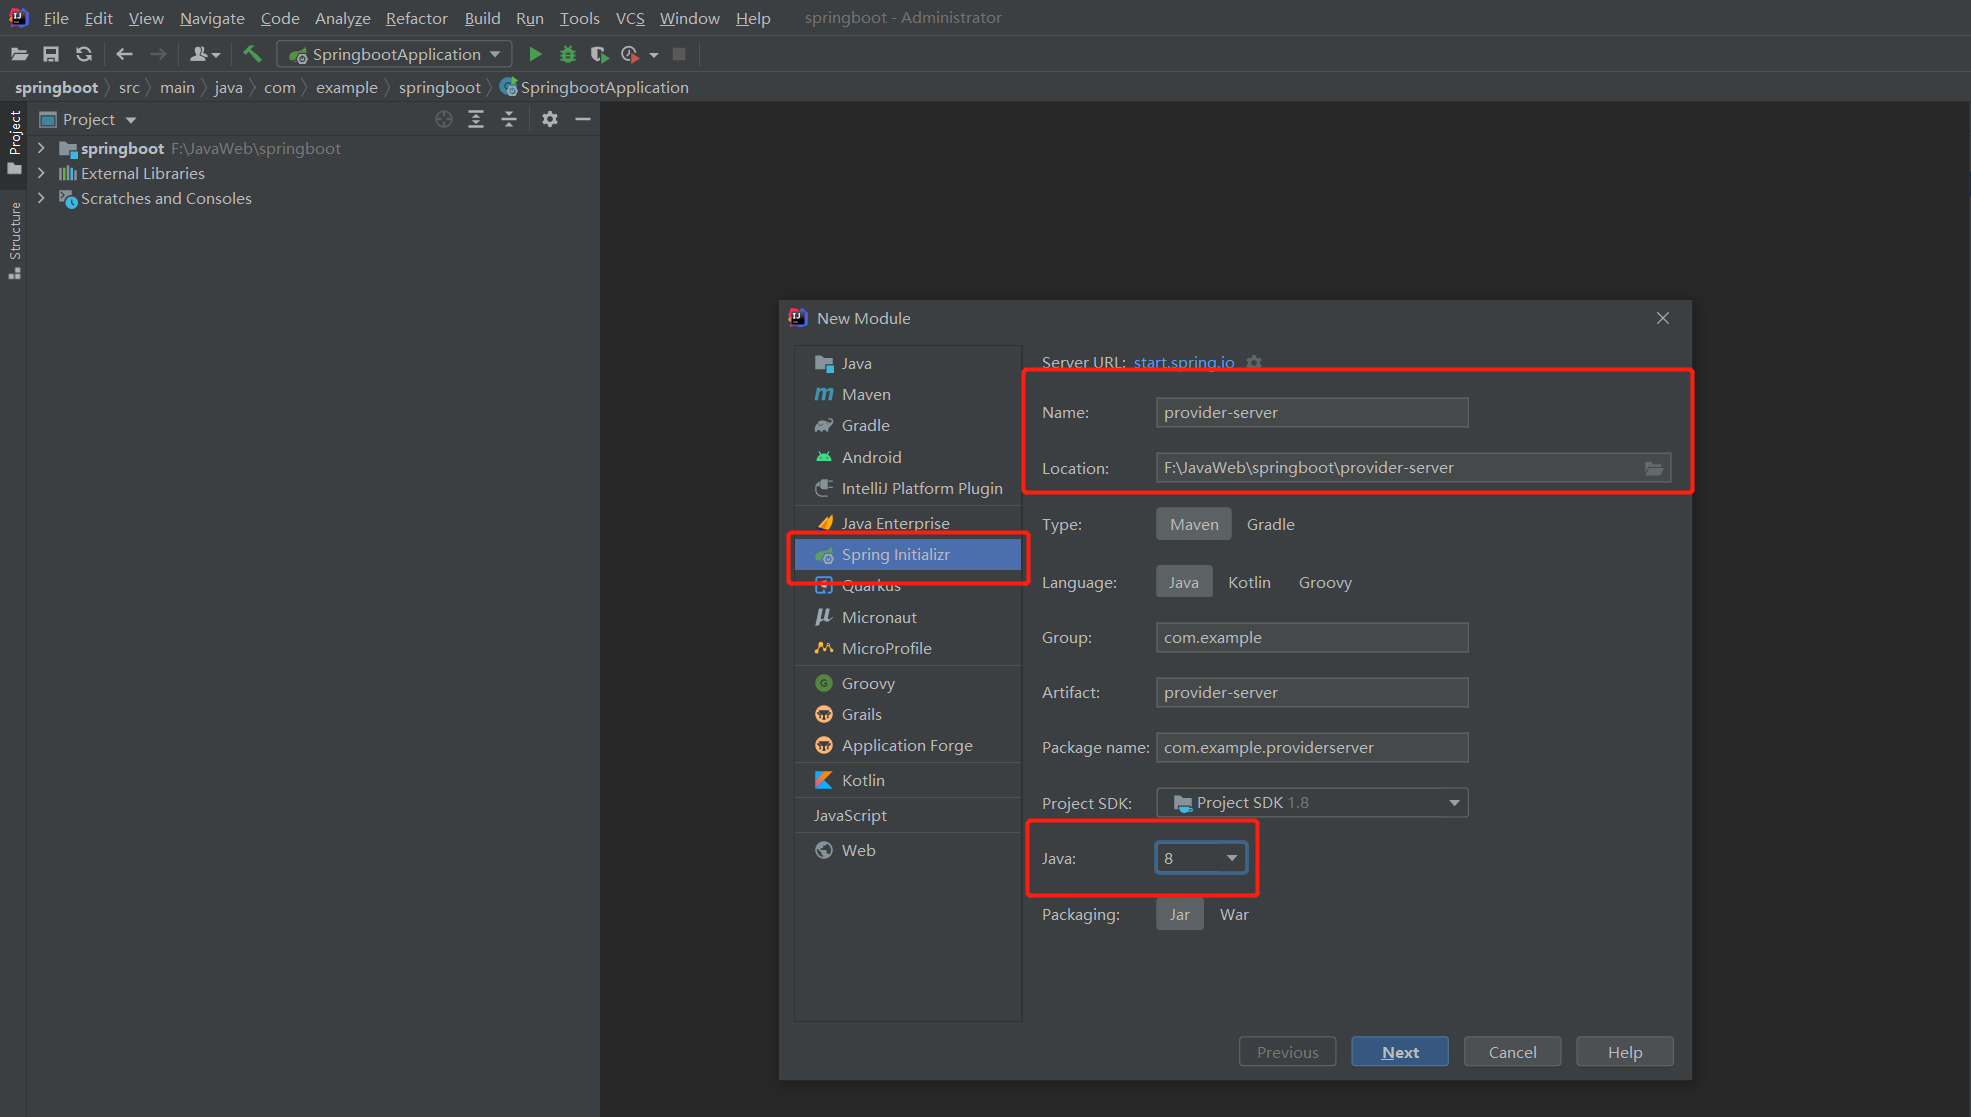
Task: Run SpringbootApplication with green play icon
Action: coord(535,54)
